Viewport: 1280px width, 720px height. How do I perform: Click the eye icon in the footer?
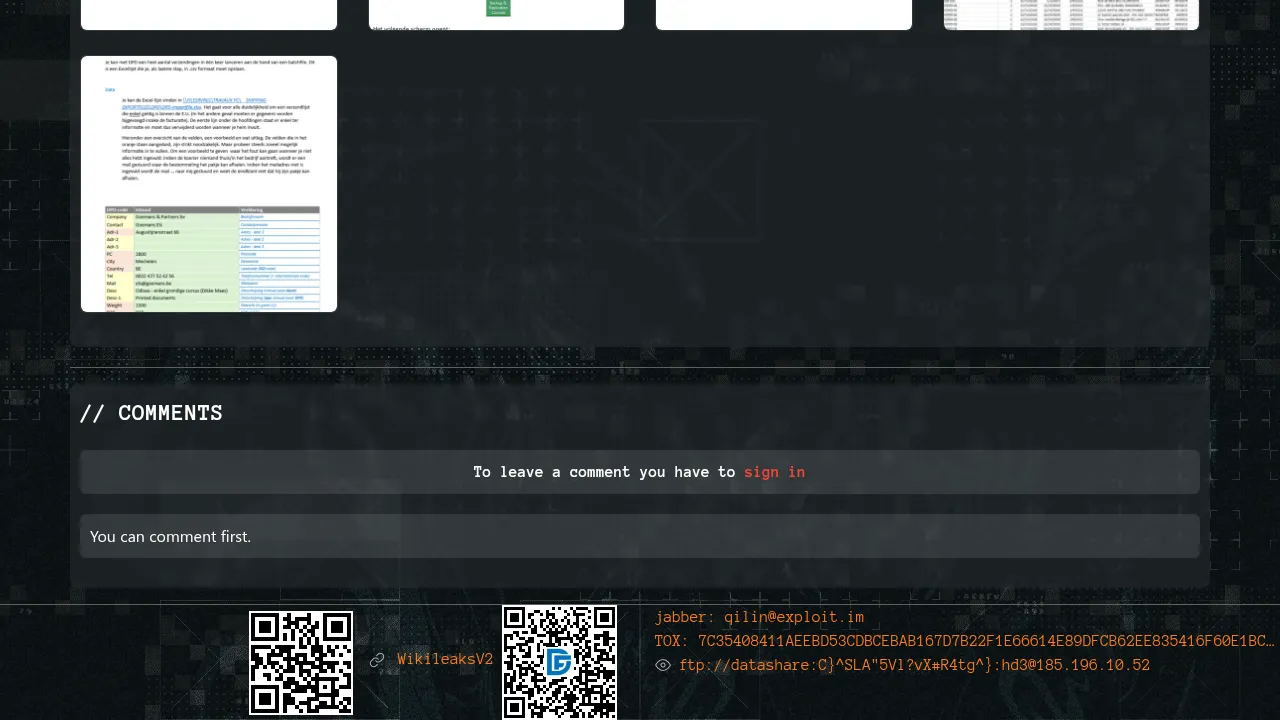[x=663, y=665]
